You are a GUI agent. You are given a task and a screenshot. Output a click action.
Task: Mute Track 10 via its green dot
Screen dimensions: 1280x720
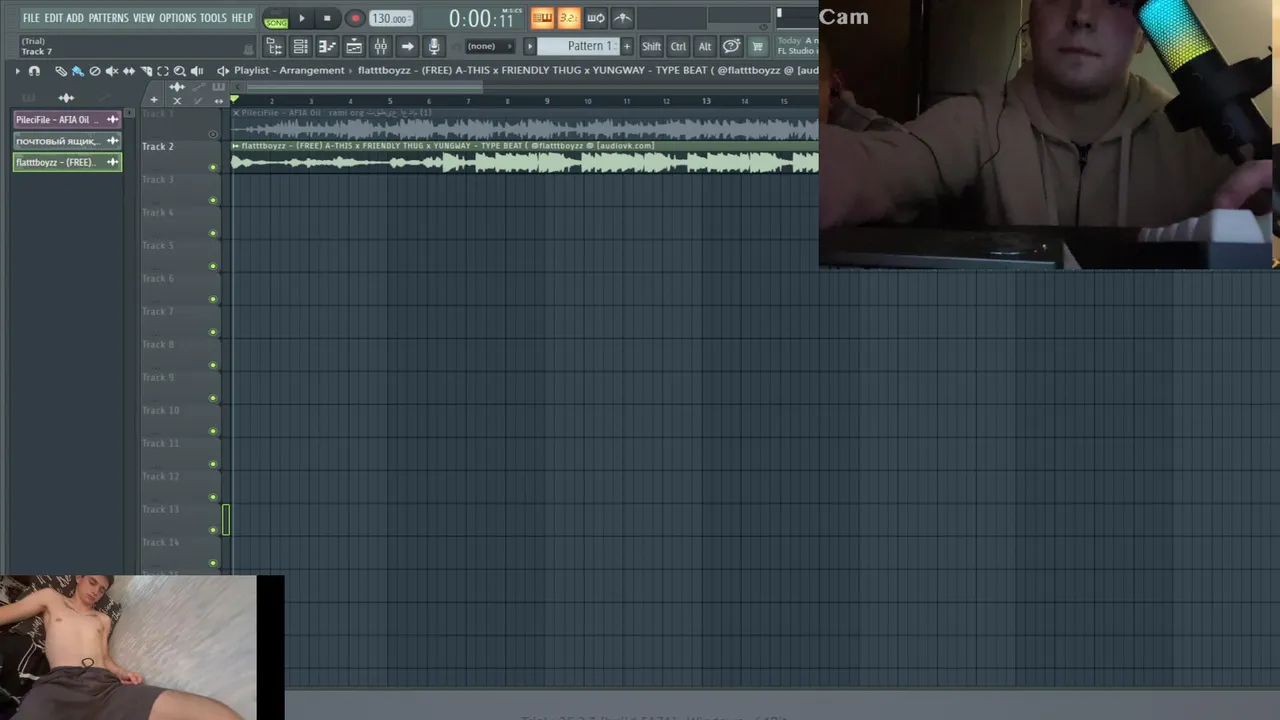(212, 431)
